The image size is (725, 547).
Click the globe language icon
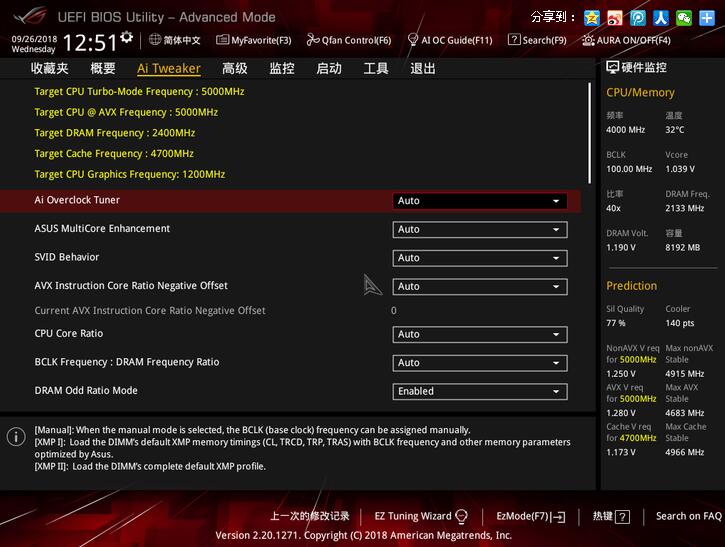coord(155,40)
